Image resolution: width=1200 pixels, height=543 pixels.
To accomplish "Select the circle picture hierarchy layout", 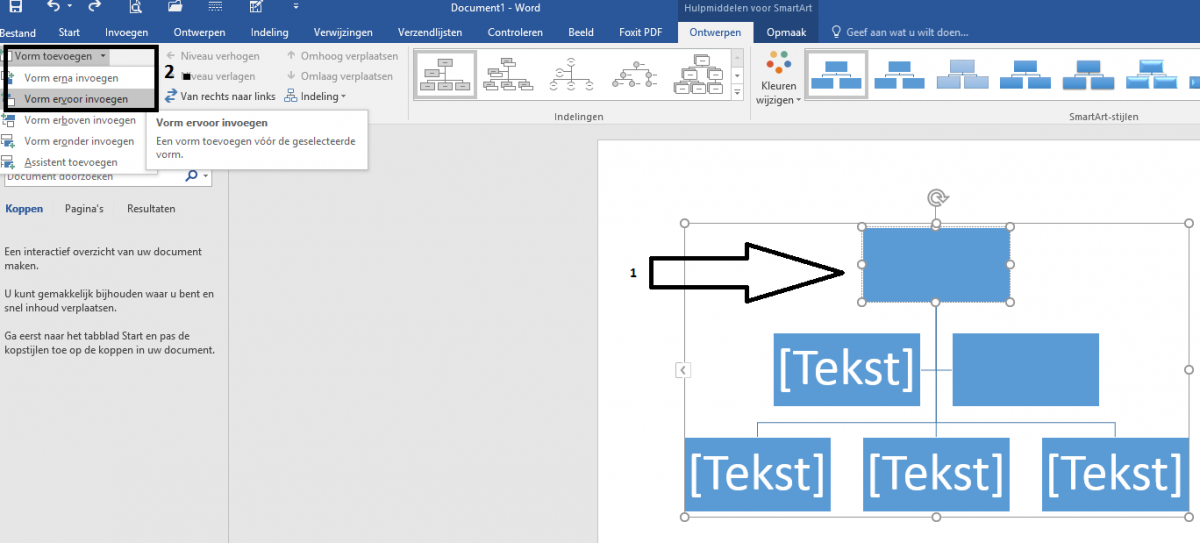I will click(637, 75).
